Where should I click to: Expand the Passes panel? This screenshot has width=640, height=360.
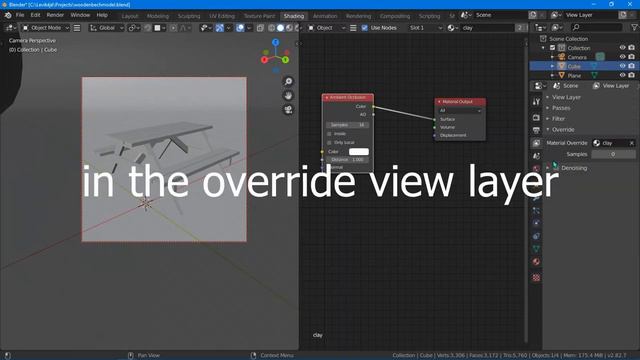[561, 108]
